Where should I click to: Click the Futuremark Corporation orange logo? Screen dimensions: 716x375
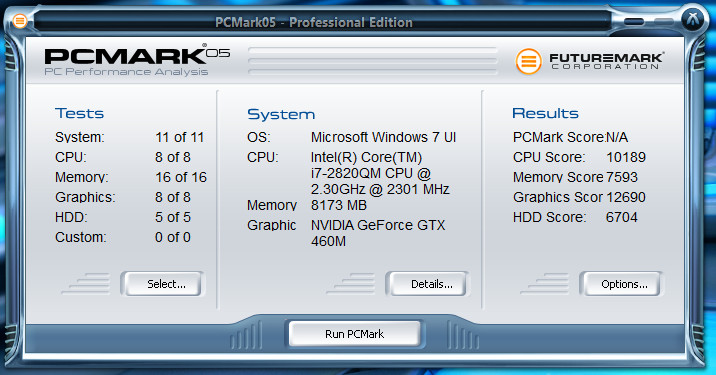528,61
